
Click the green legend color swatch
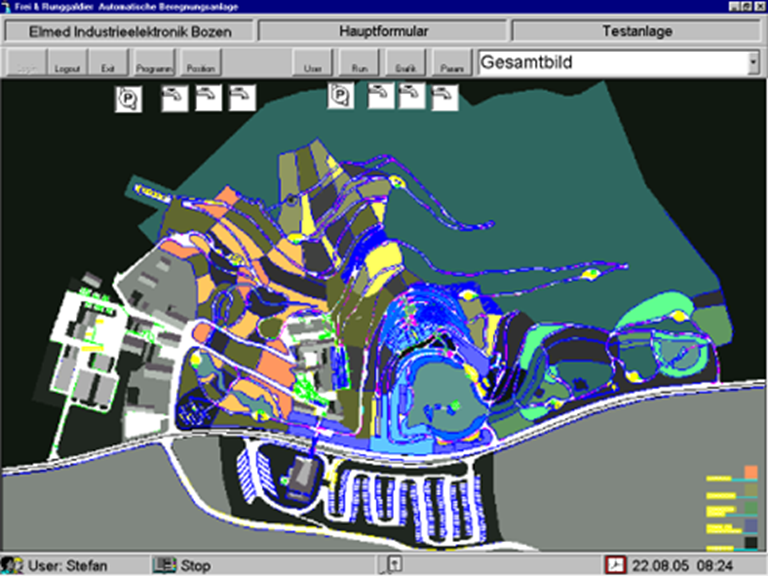pyautogui.click(x=751, y=507)
